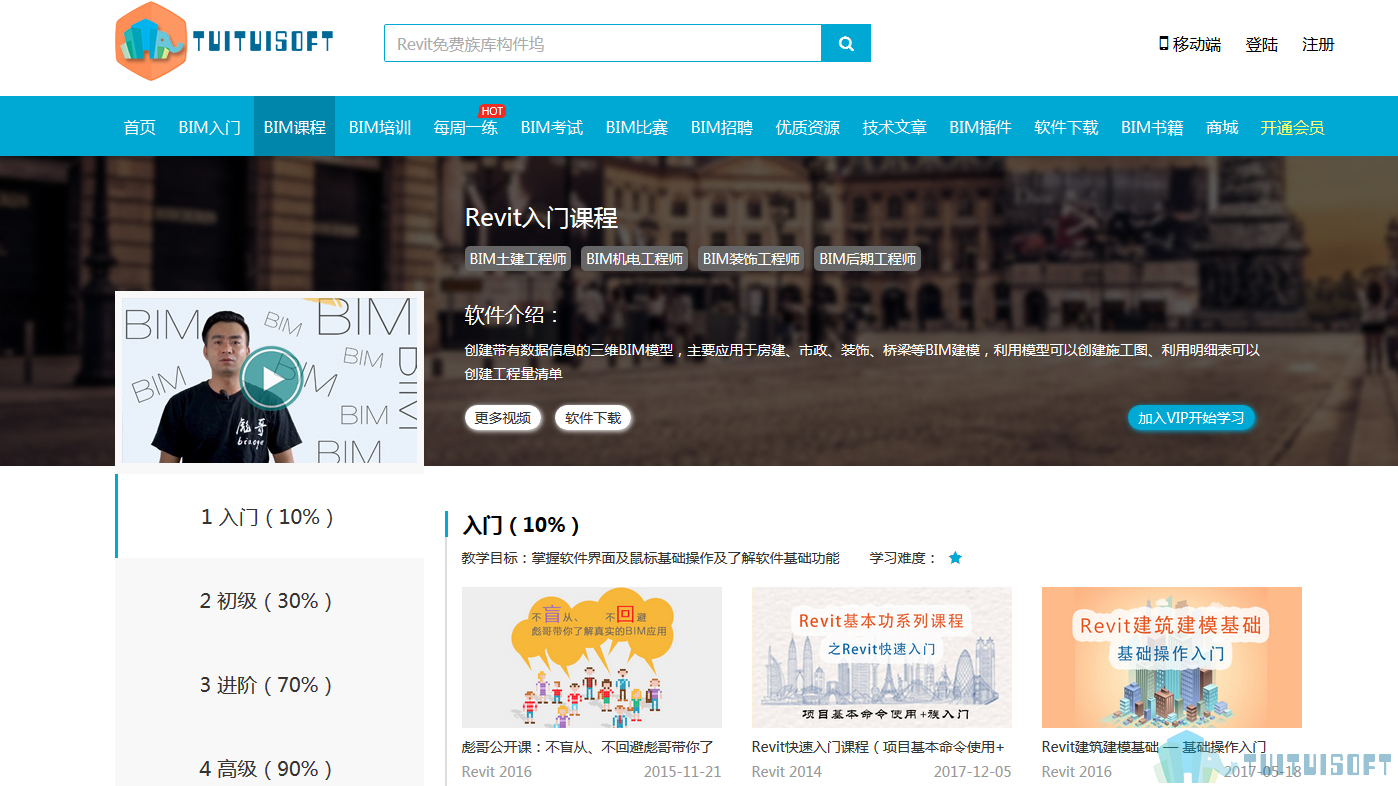Click the Tuituisoft elephant logo

(x=223, y=41)
